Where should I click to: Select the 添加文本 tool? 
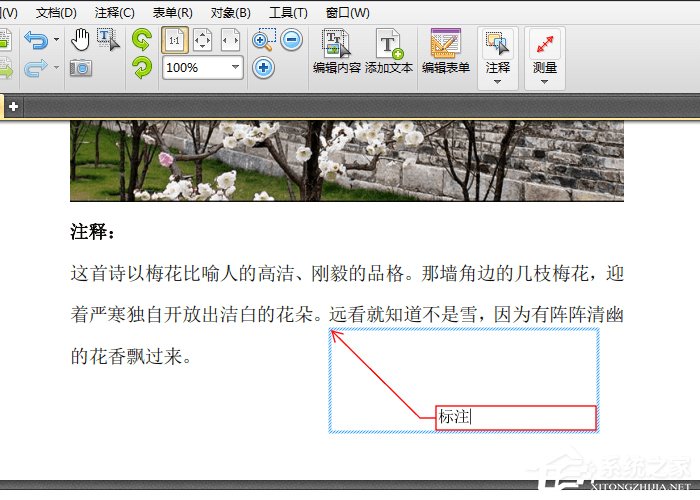pos(389,51)
